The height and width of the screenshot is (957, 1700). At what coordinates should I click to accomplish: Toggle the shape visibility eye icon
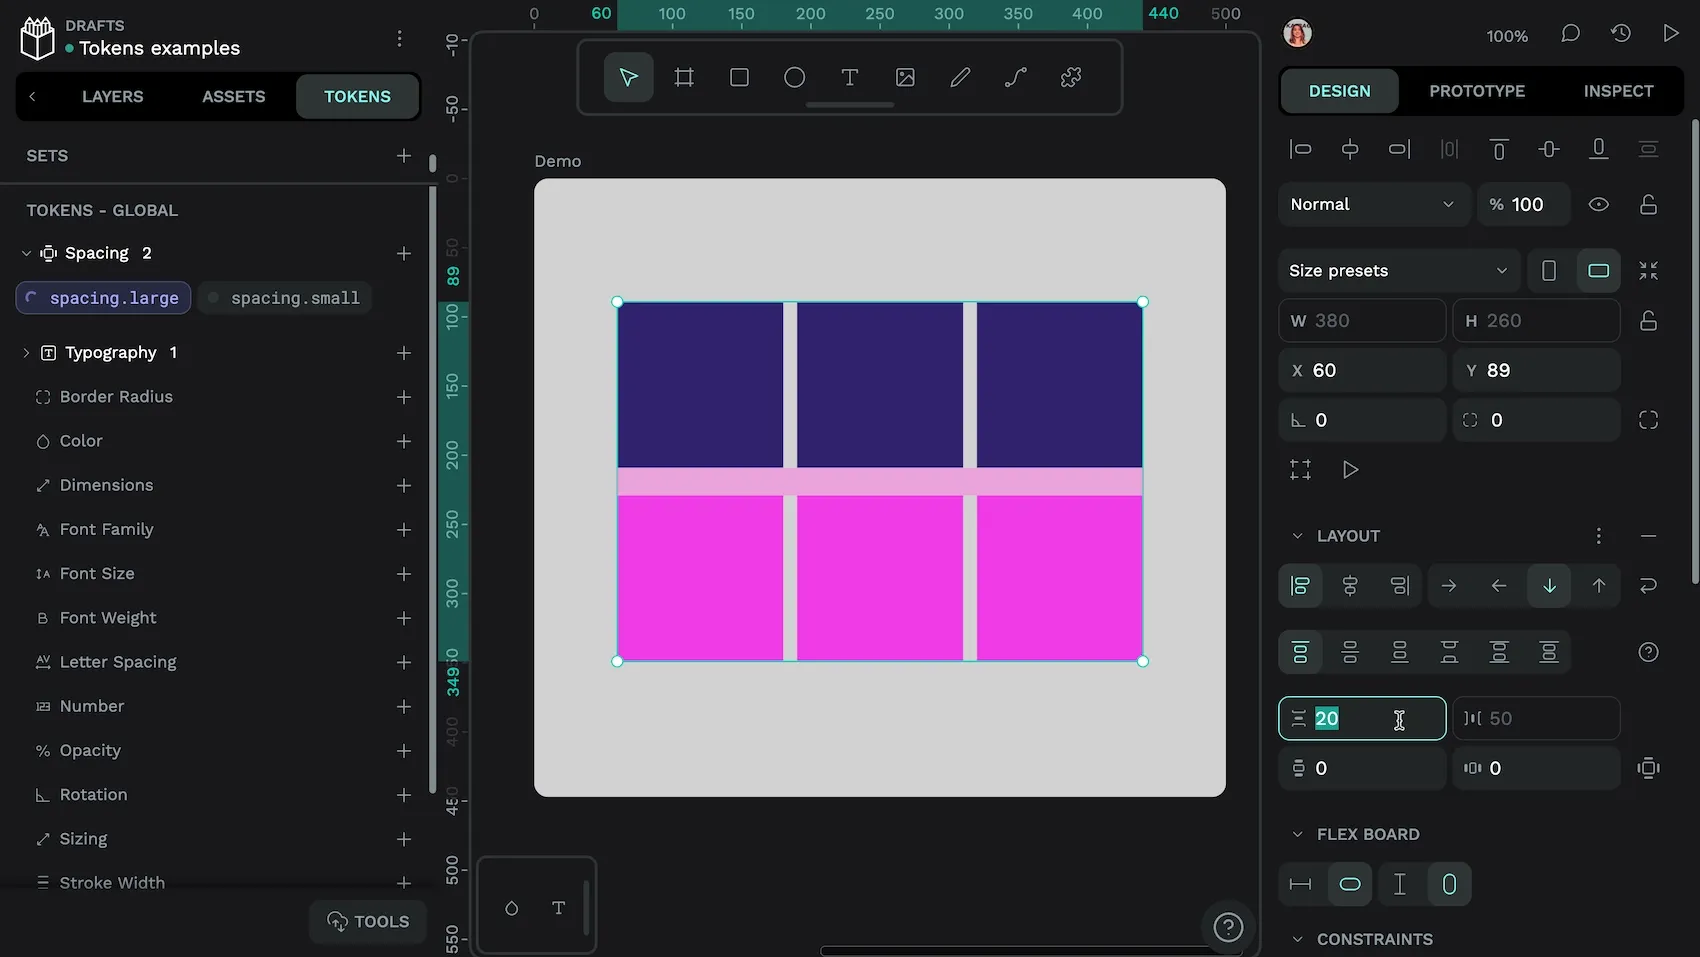point(1597,204)
